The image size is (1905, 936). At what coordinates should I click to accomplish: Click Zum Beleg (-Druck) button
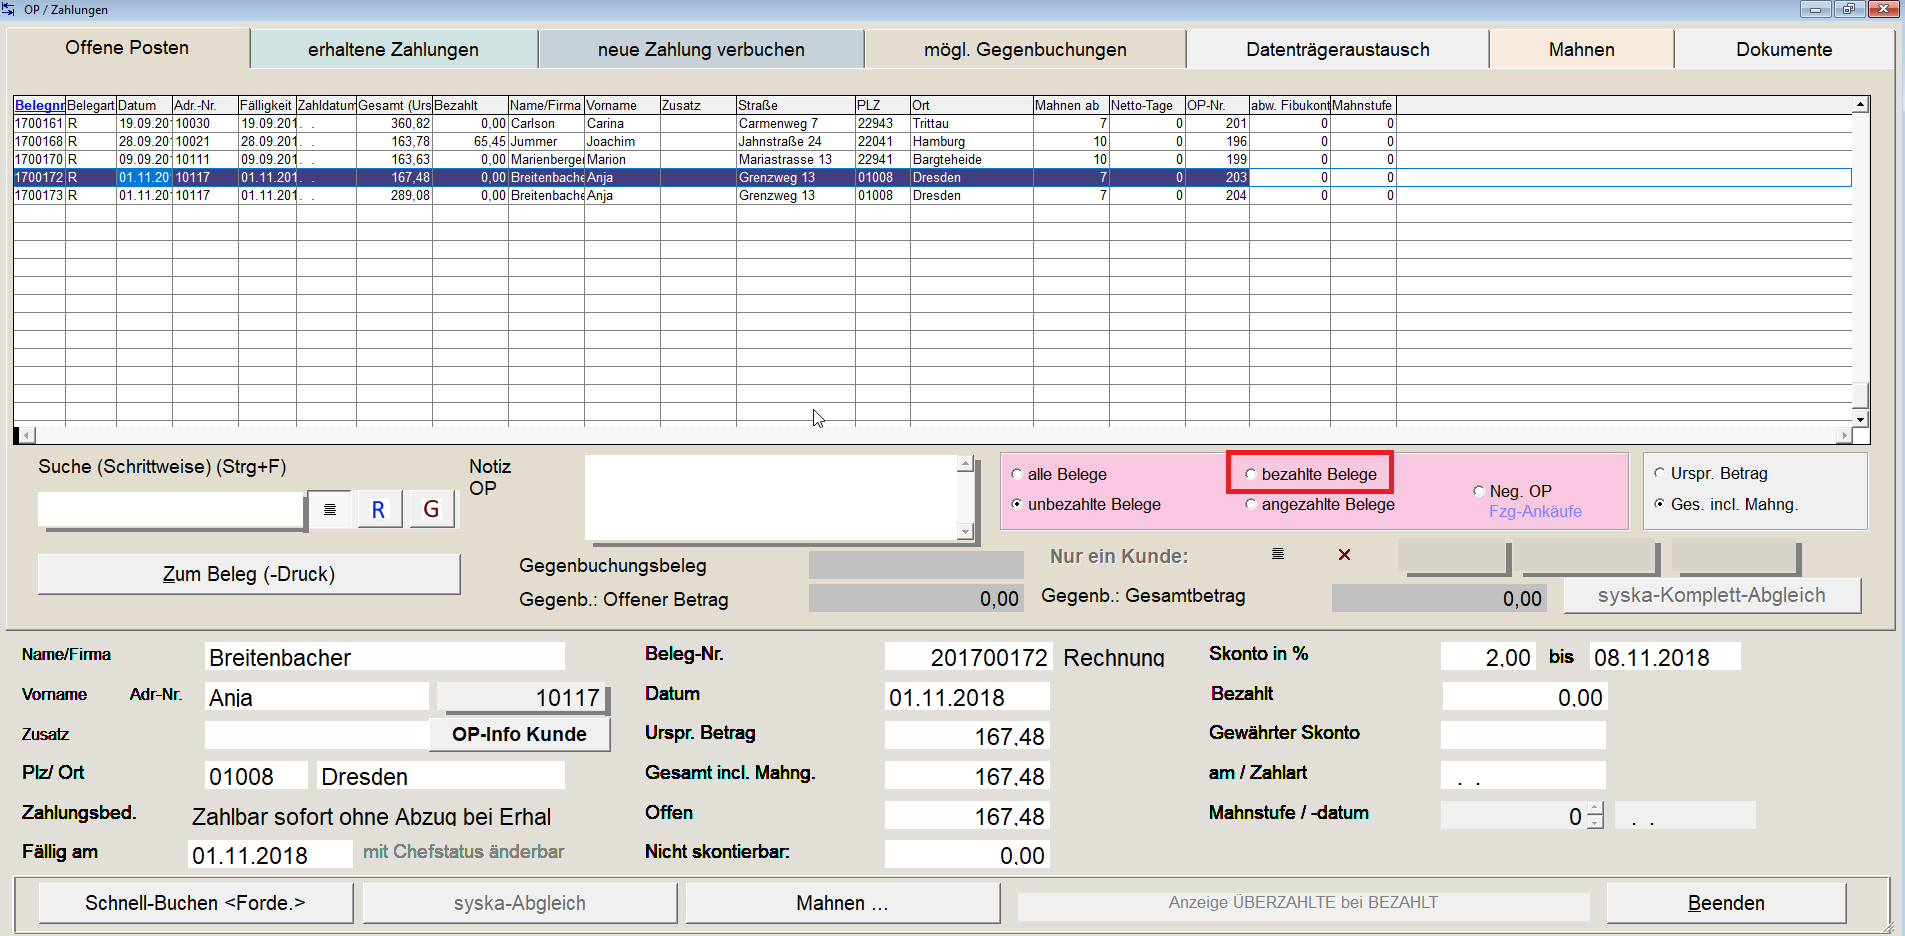[x=249, y=574]
